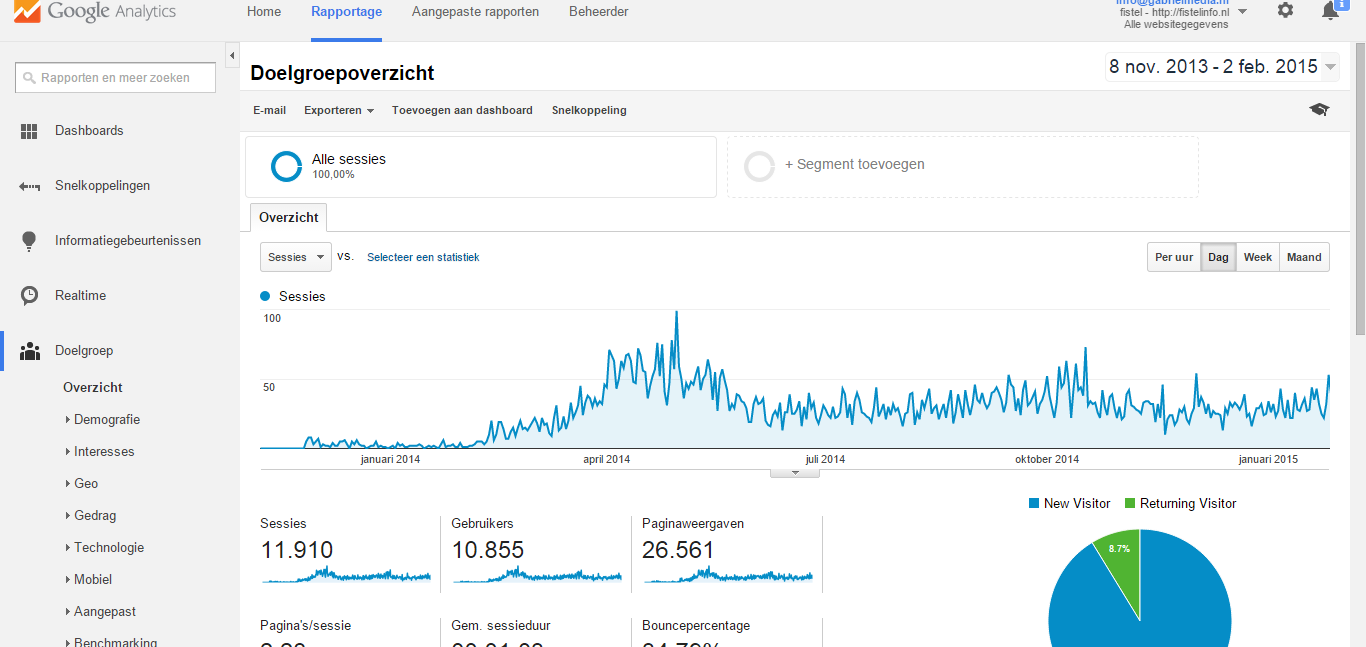Open the settings gear menu
The image size is (1366, 647).
click(1285, 10)
